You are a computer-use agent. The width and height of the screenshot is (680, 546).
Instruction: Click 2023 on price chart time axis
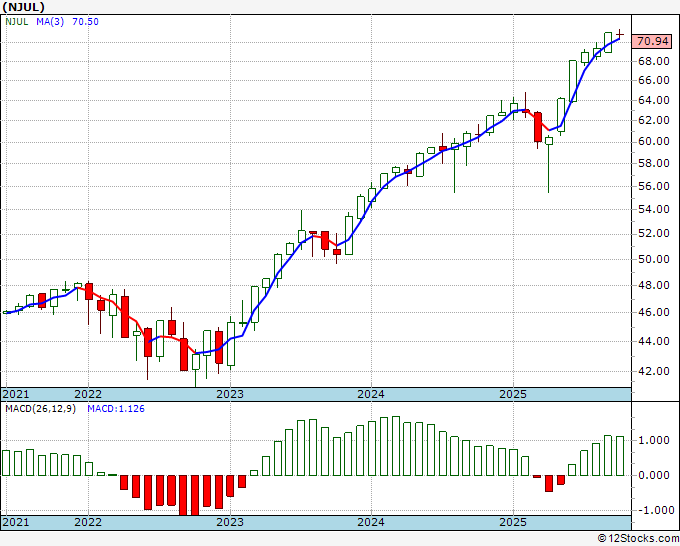[x=230, y=394]
